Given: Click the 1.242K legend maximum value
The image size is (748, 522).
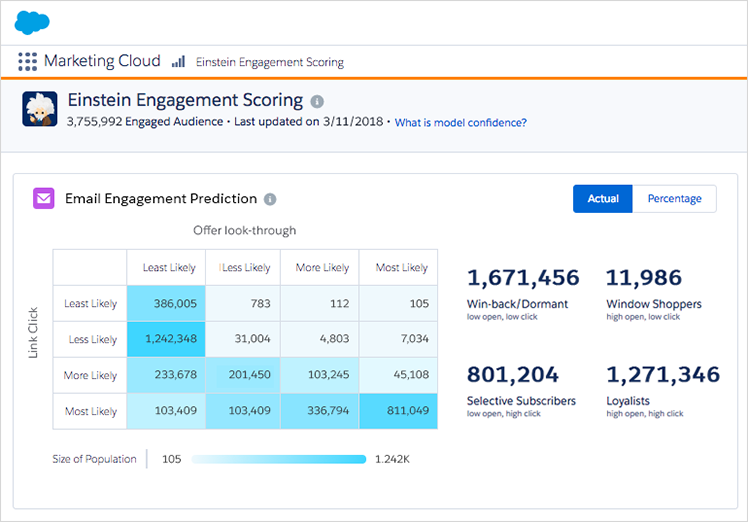Looking at the screenshot, I should (x=392, y=459).
